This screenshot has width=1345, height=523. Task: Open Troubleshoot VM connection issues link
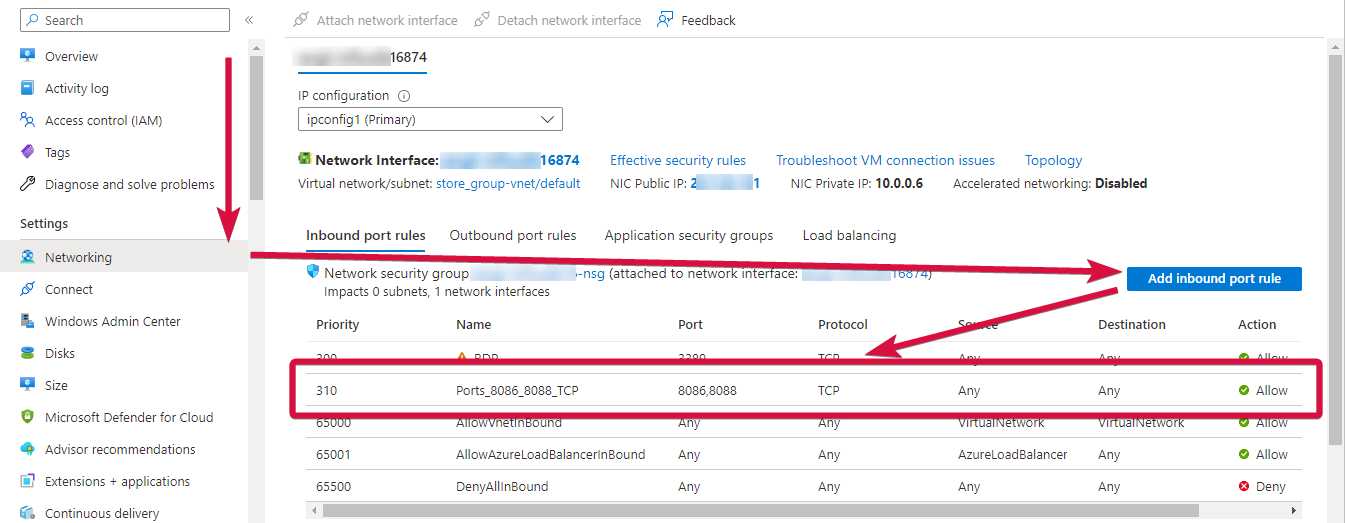coord(885,160)
